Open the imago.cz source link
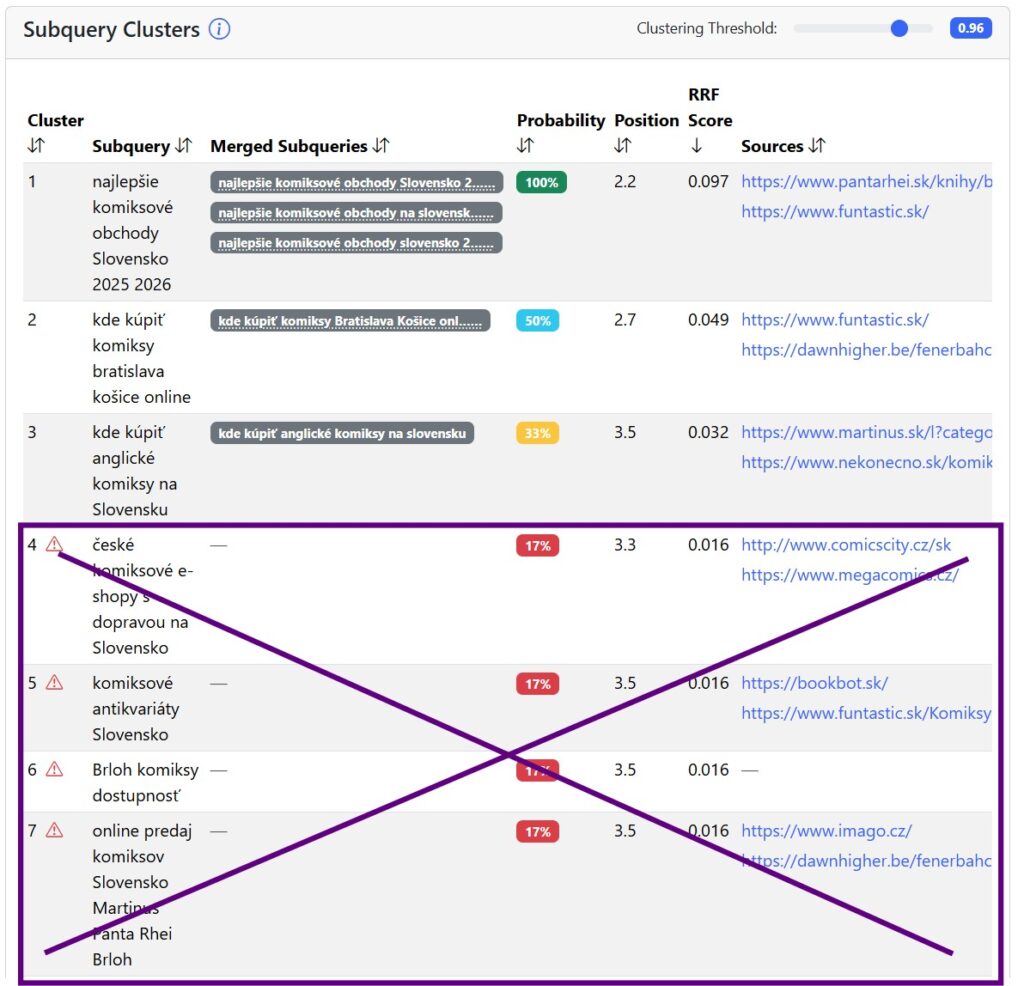This screenshot has height=986, width=1024. (x=826, y=831)
